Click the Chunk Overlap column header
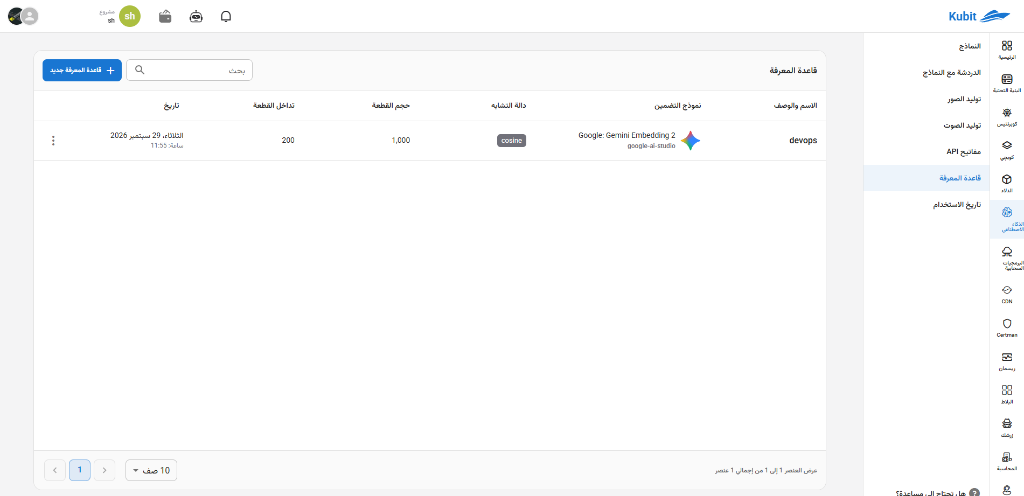1024x496 pixels. 274,105
